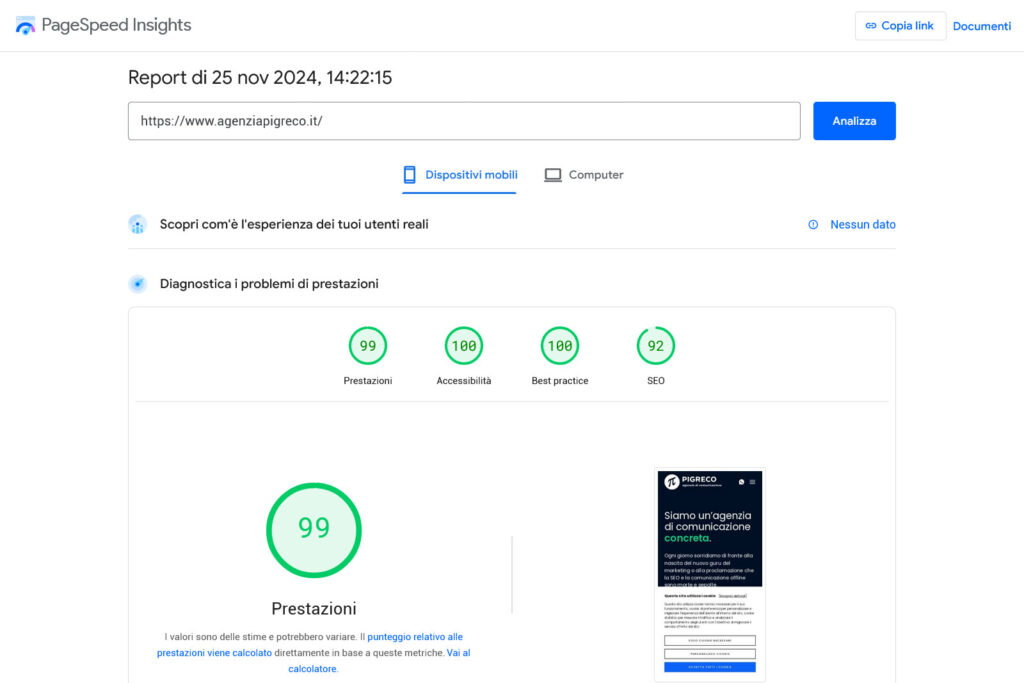The width and height of the screenshot is (1024, 683).
Task: Open the punteggio relativo alle prestazioni link
Action: tap(310, 644)
